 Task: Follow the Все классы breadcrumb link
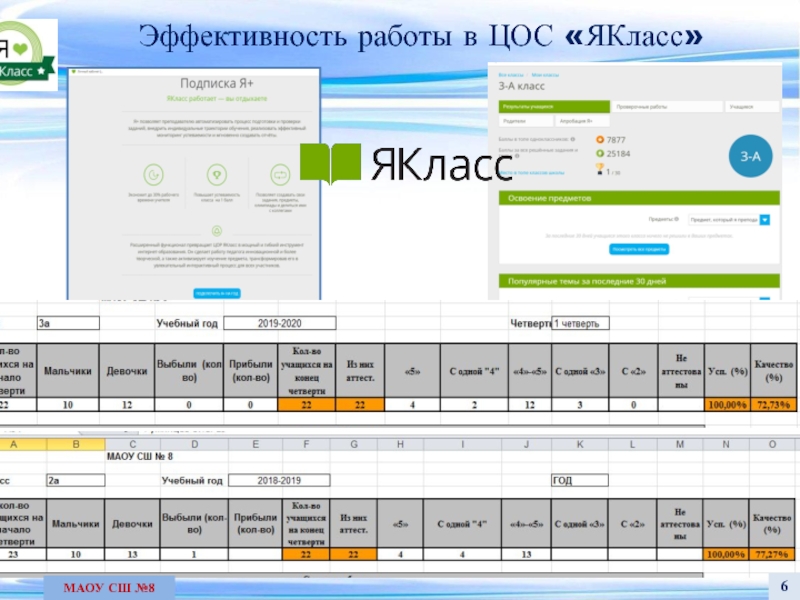(511, 75)
